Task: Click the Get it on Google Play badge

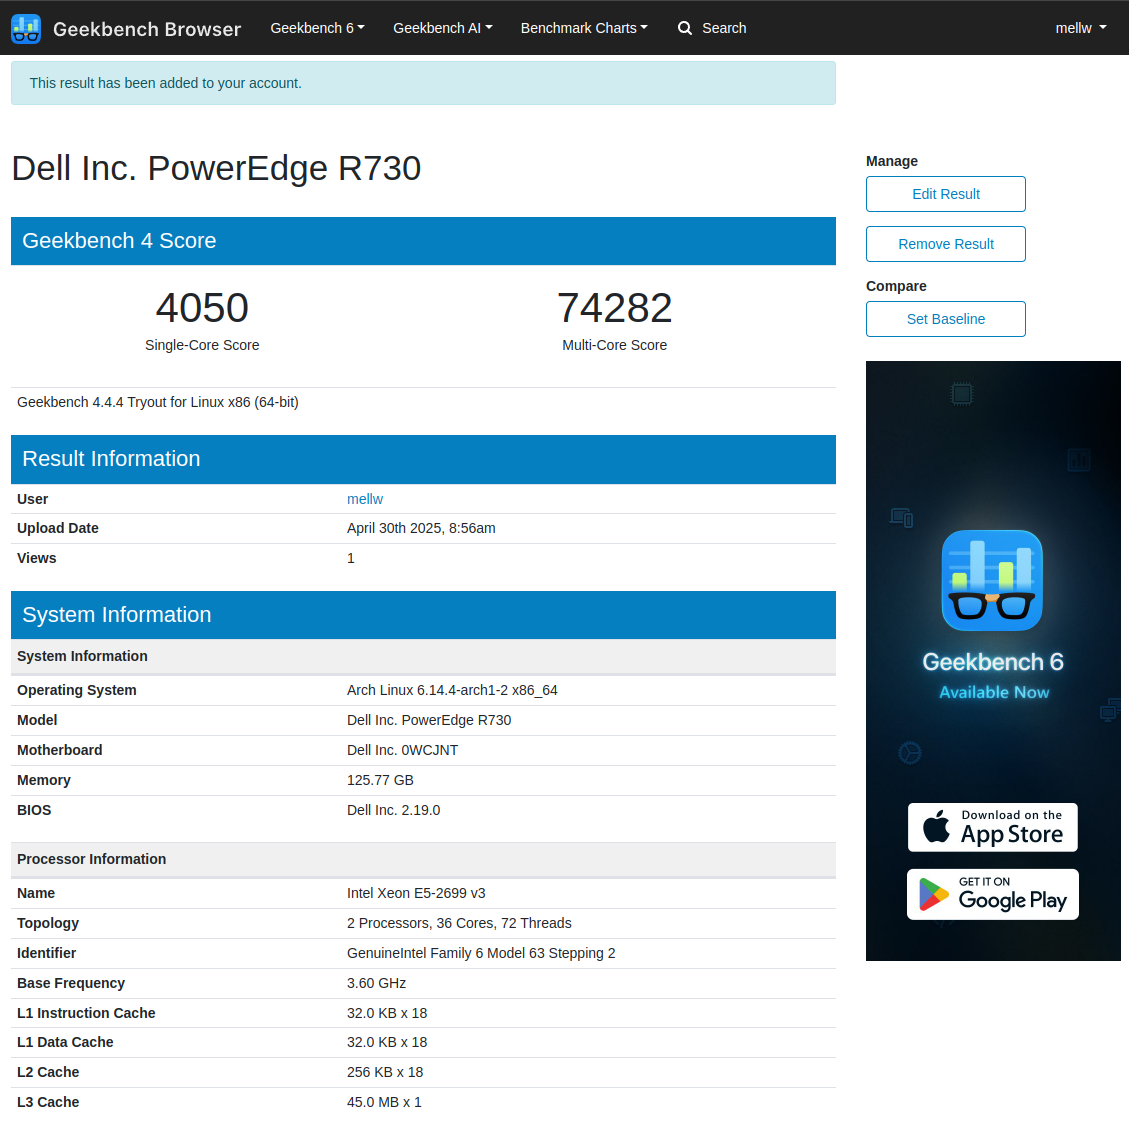Action: pos(992,894)
